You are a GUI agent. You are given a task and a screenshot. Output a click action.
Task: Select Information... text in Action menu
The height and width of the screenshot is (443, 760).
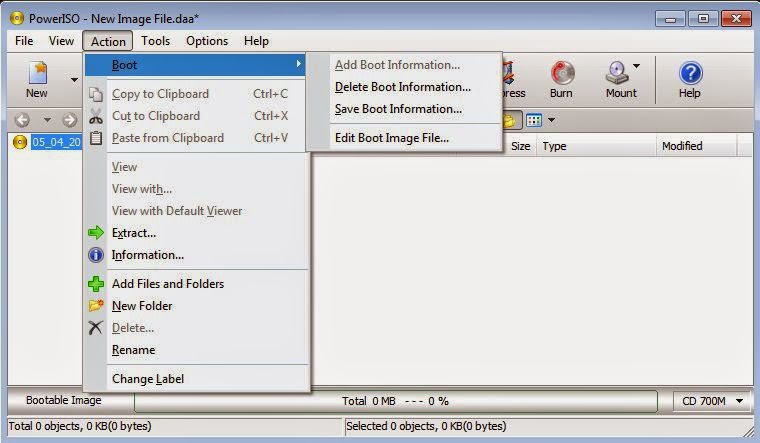148,255
